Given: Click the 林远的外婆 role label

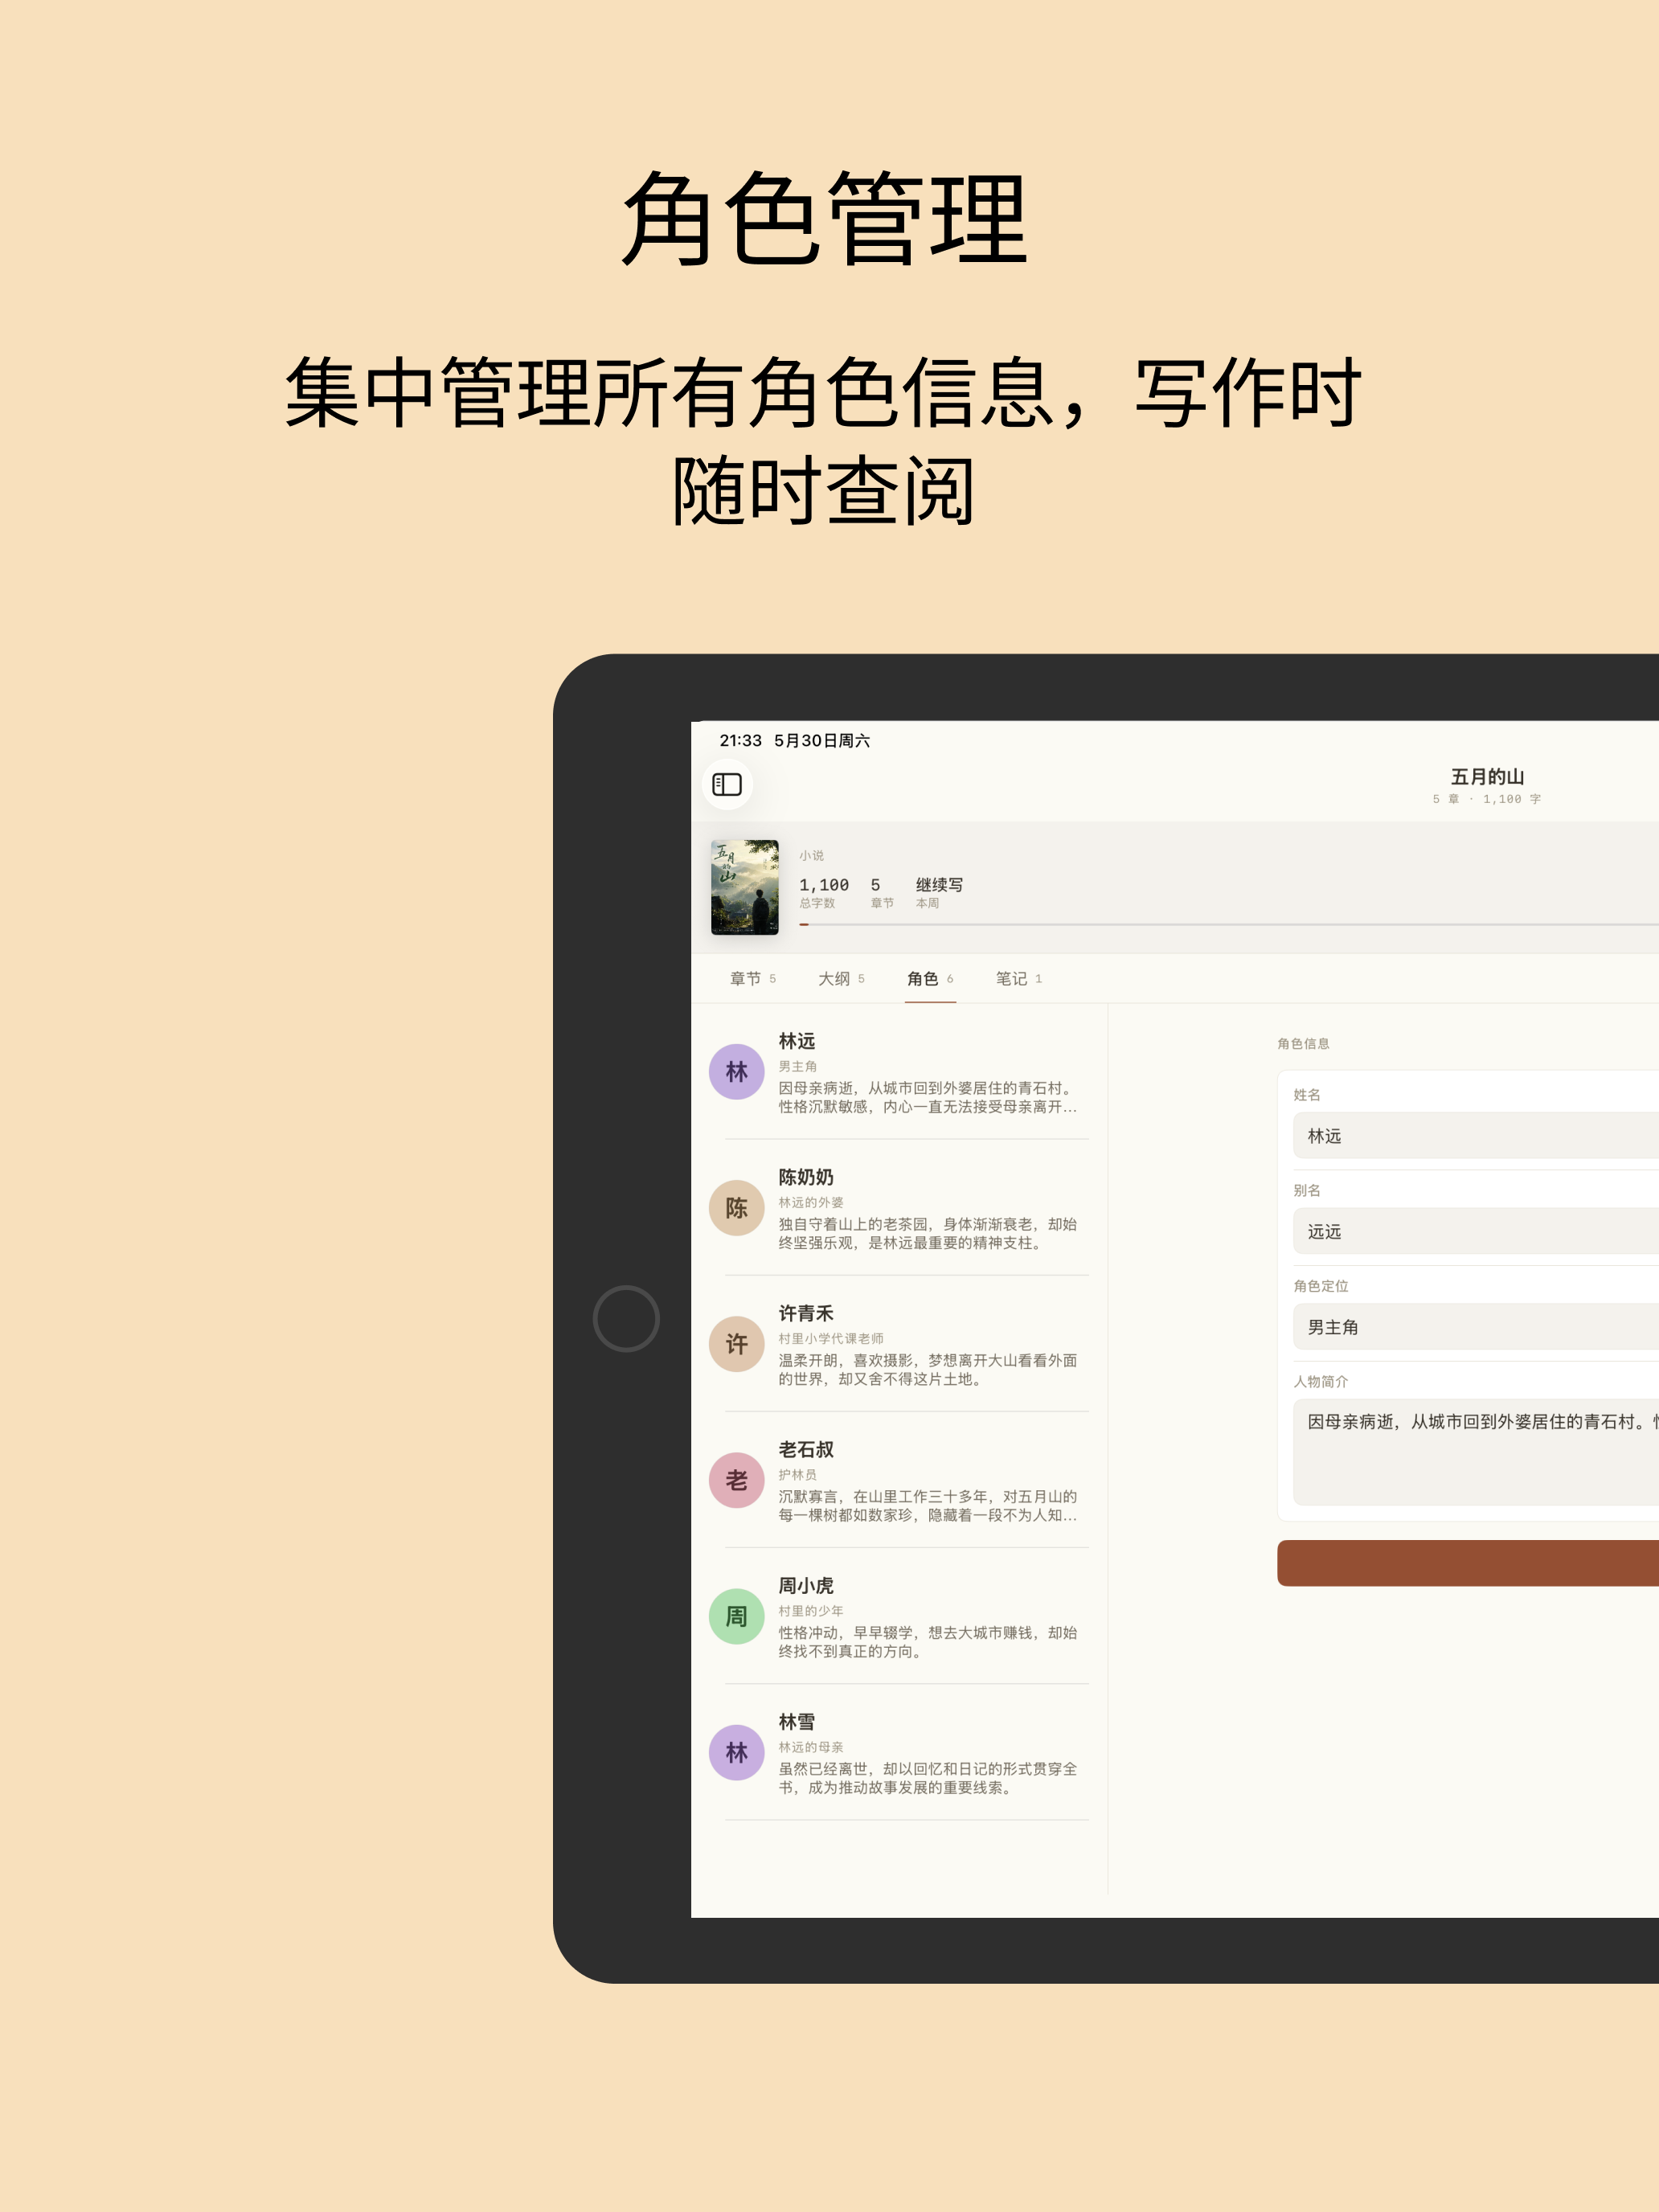Looking at the screenshot, I should [811, 1202].
